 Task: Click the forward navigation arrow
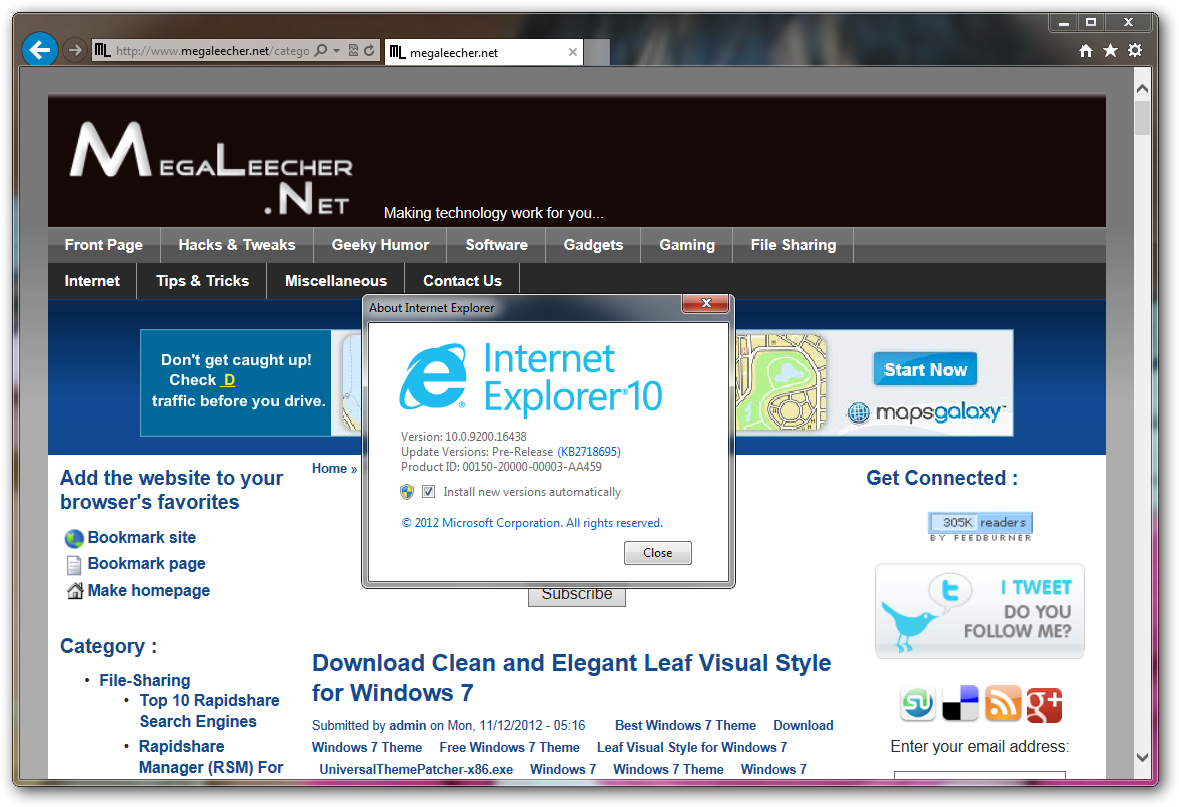pyautogui.click(x=74, y=50)
